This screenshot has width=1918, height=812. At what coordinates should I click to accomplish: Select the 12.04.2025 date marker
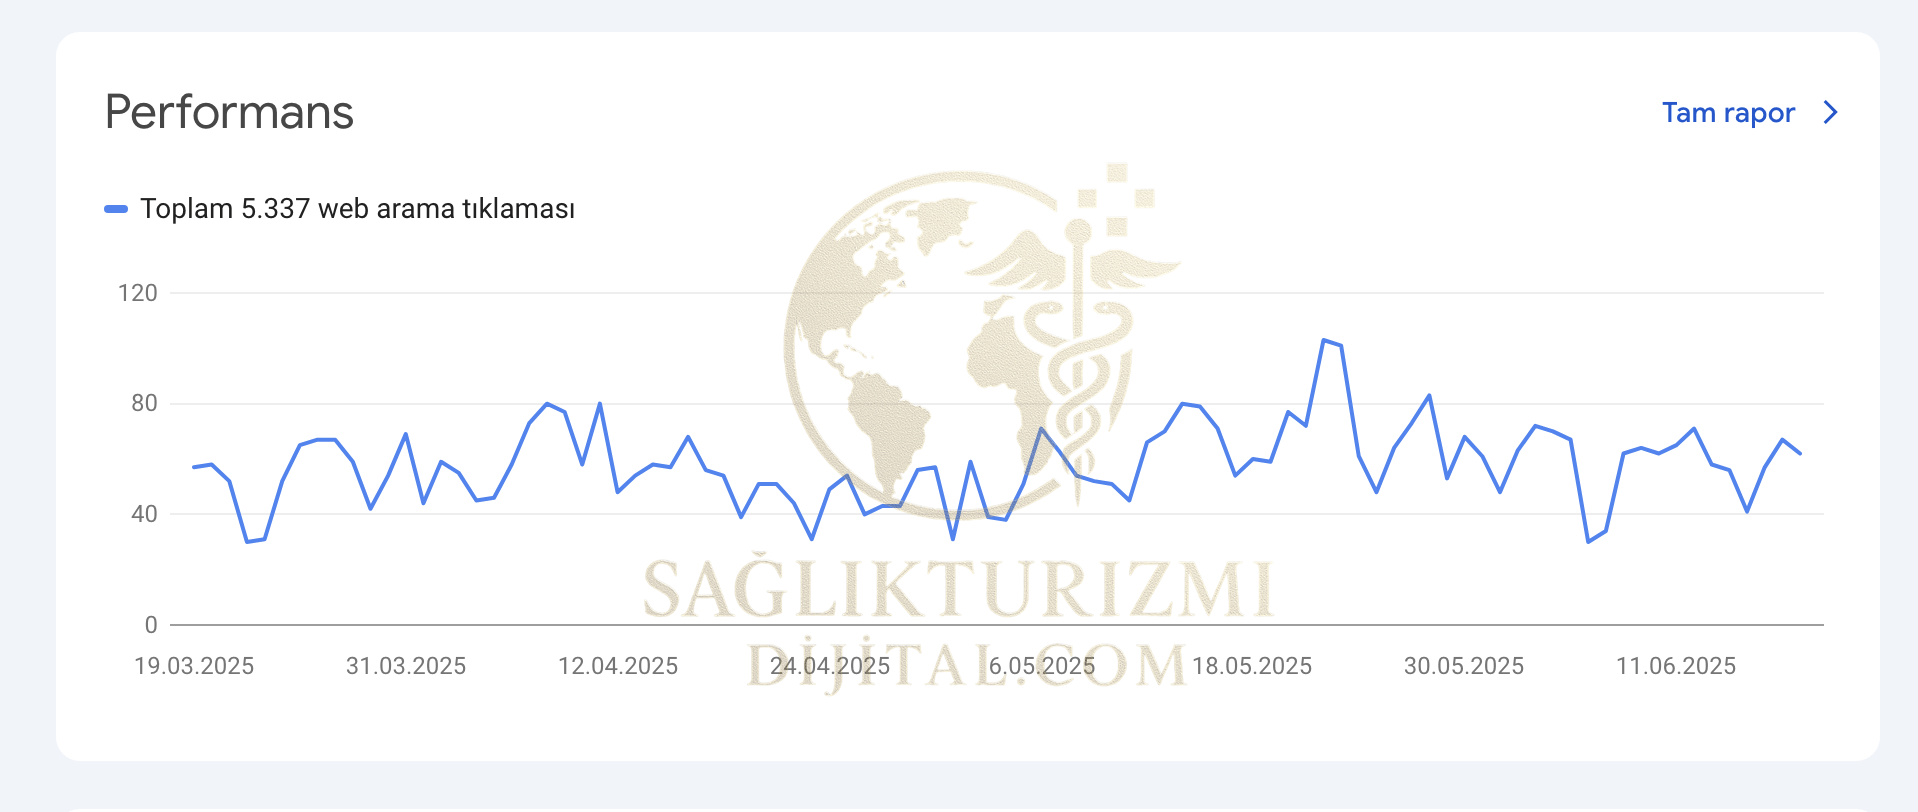[x=618, y=666]
